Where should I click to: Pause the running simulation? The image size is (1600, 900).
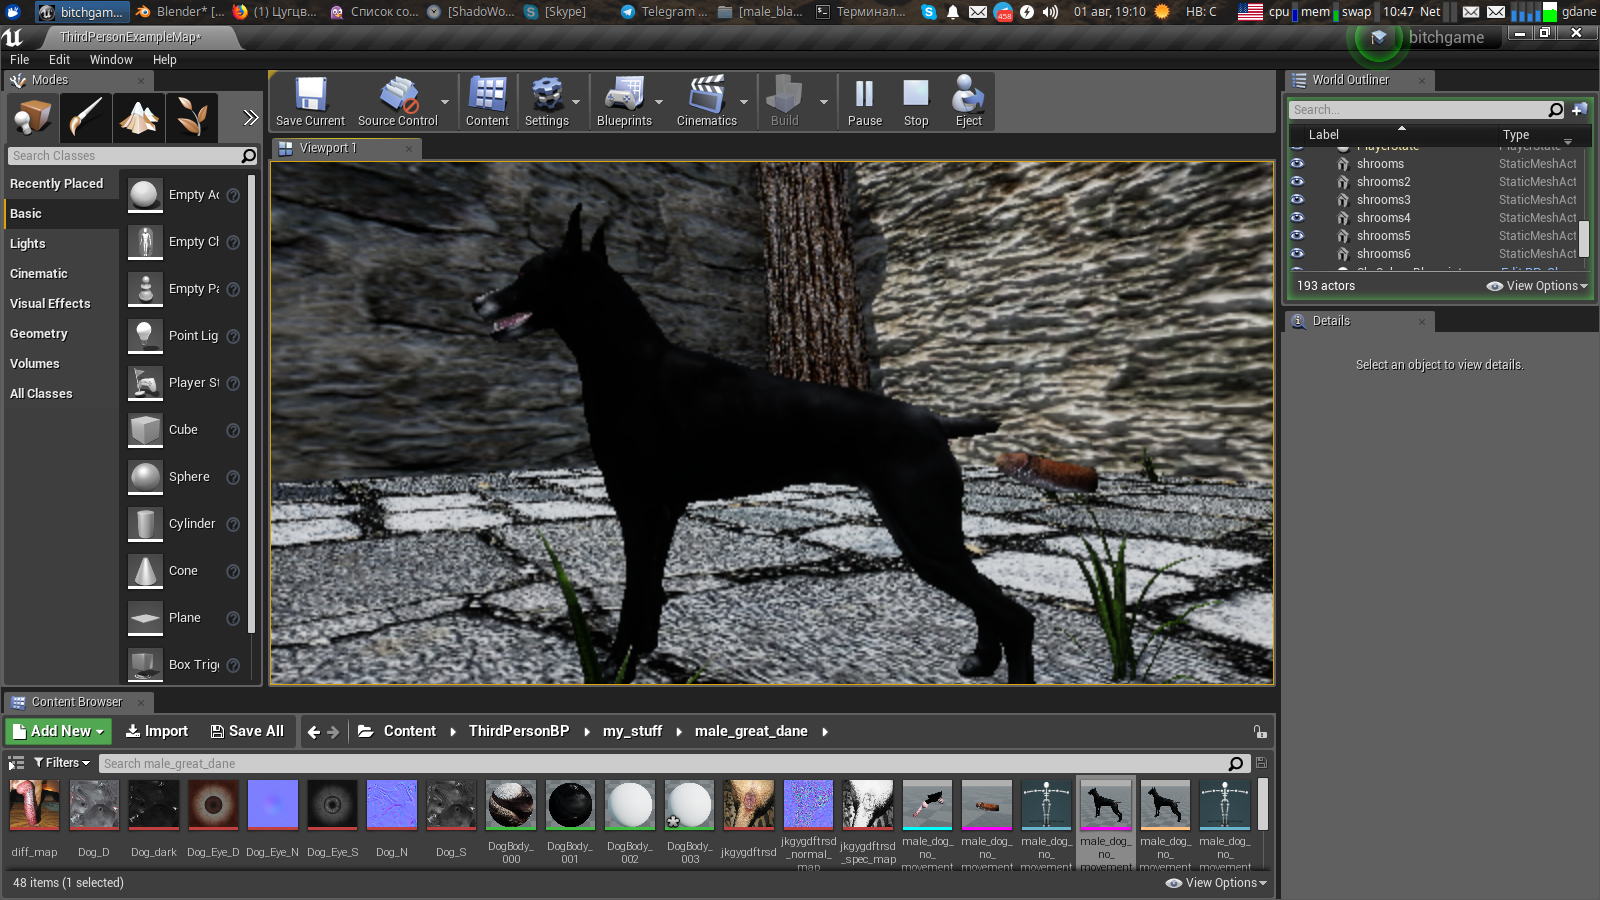[864, 101]
